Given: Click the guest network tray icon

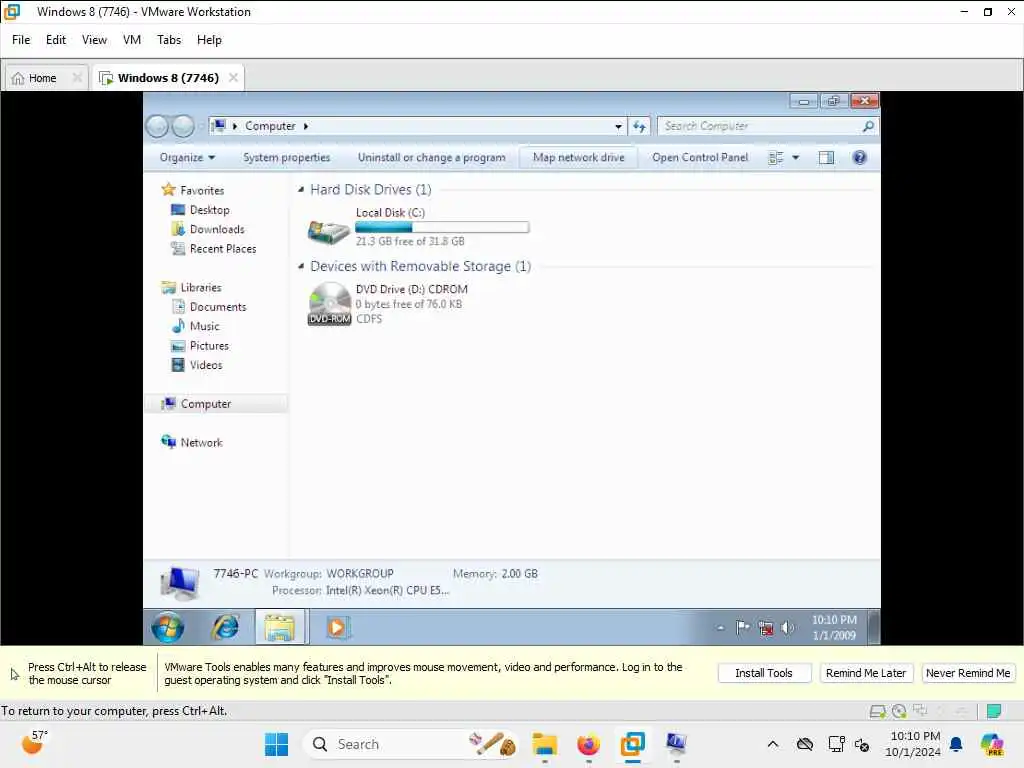Looking at the screenshot, I should [x=765, y=628].
